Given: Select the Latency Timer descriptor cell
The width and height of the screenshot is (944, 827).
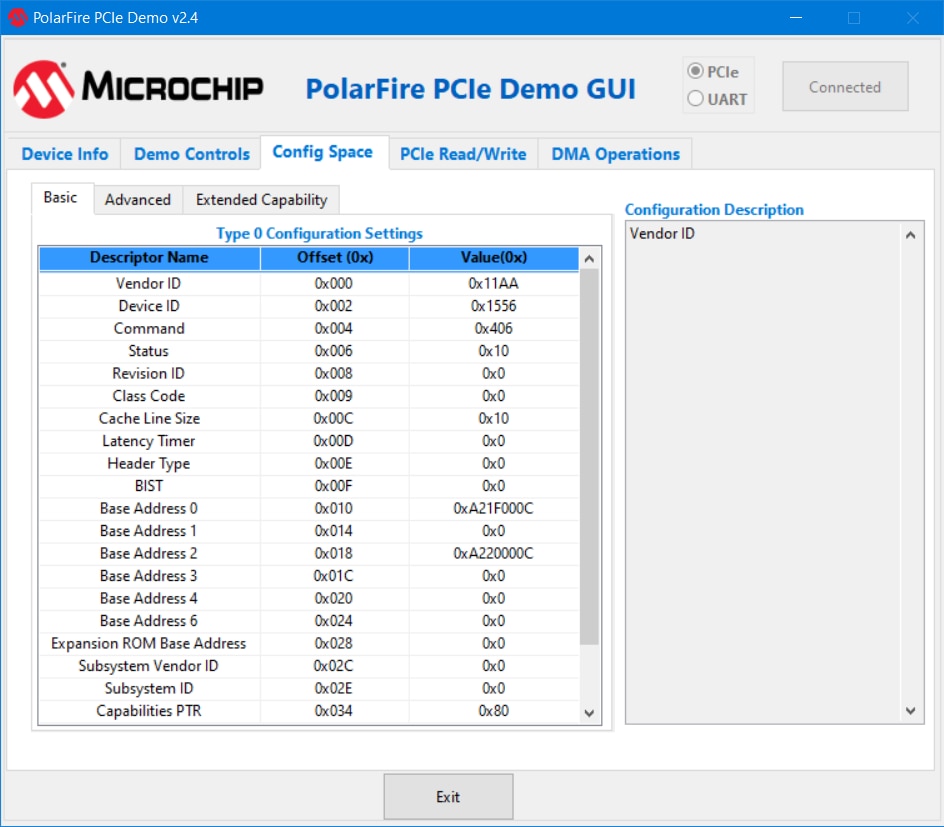Looking at the screenshot, I should point(149,441).
